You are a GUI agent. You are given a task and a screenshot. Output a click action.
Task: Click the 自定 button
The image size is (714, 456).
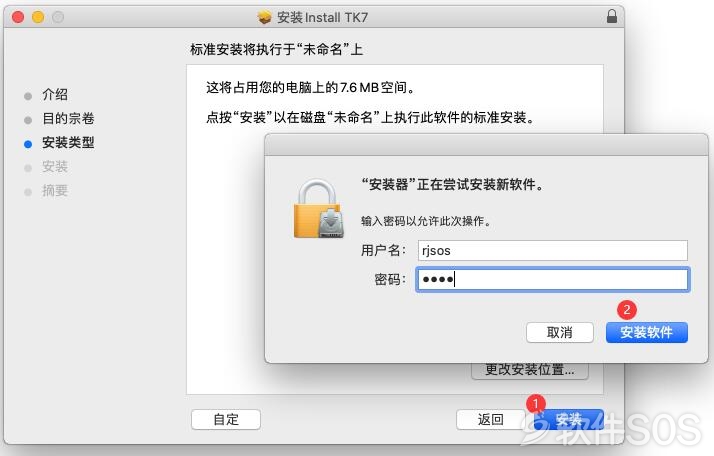226,419
